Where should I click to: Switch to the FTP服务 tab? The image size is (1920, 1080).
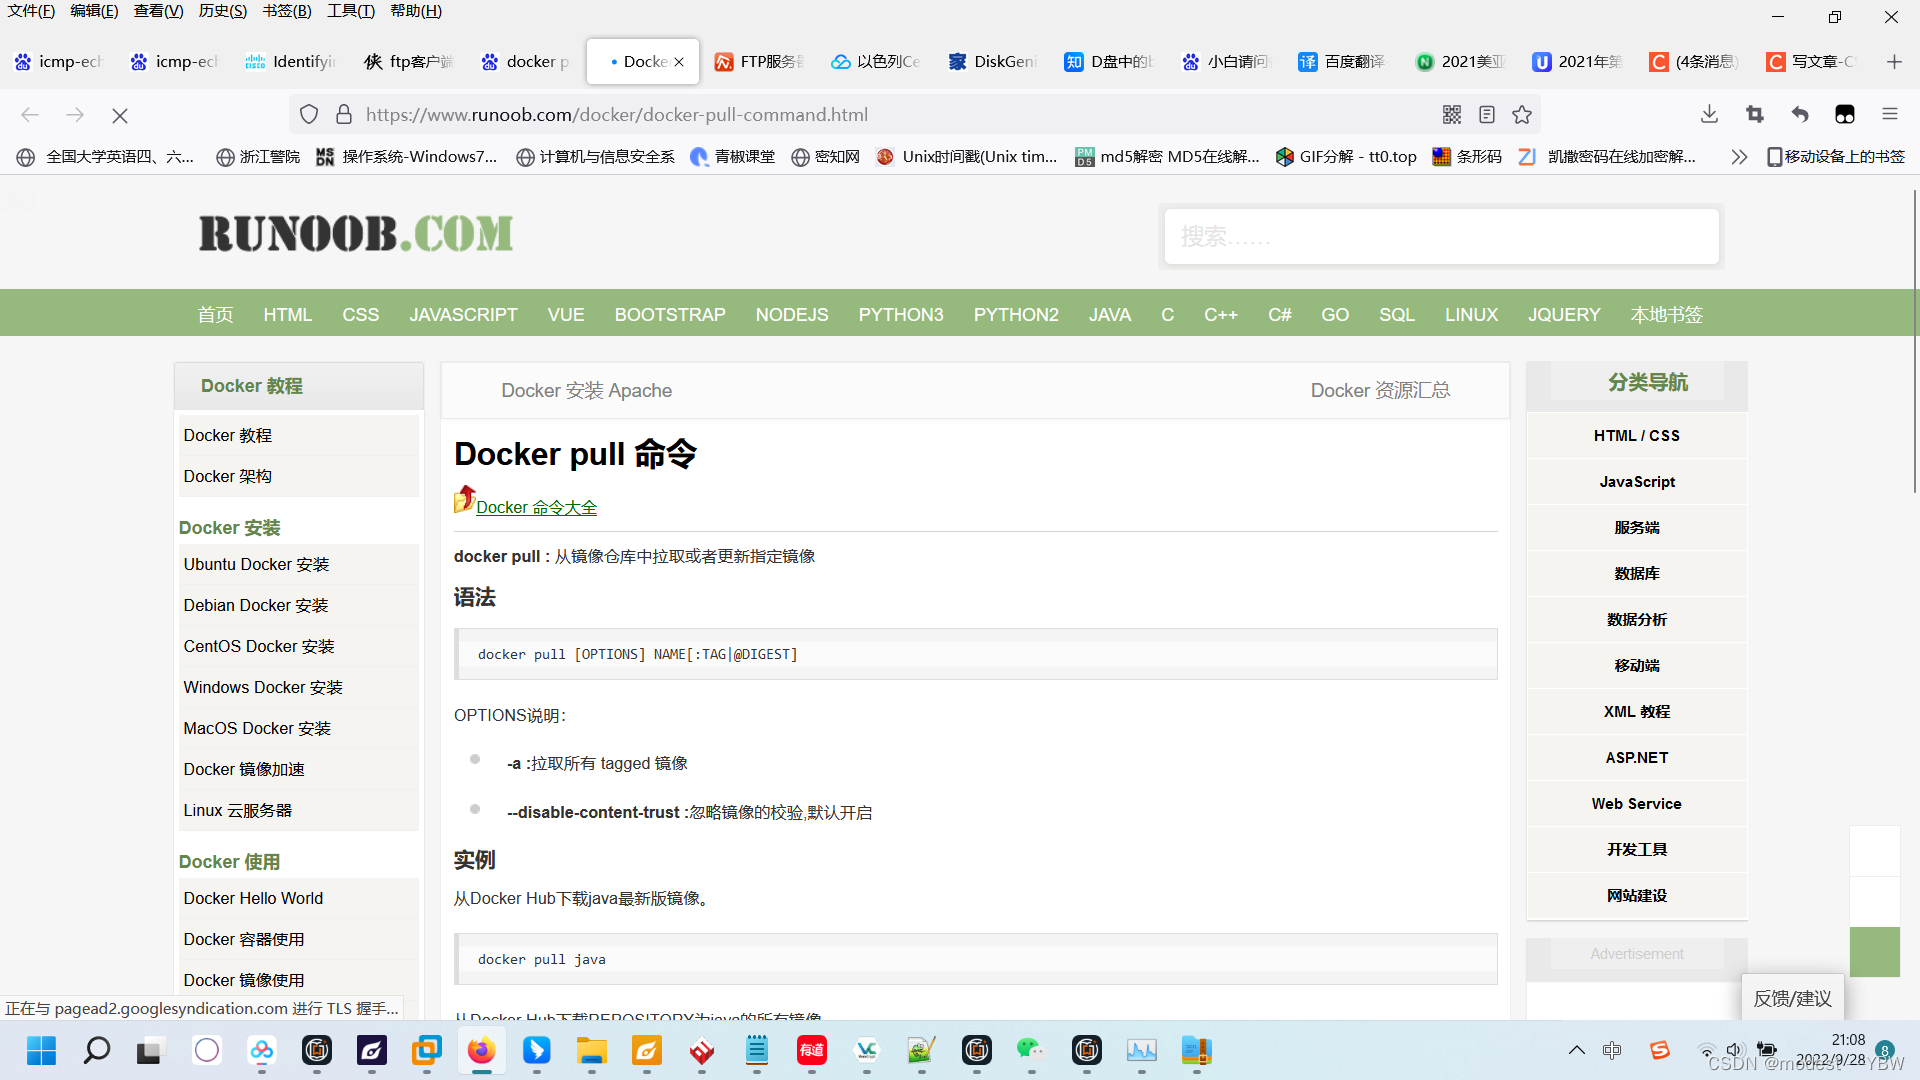click(760, 62)
